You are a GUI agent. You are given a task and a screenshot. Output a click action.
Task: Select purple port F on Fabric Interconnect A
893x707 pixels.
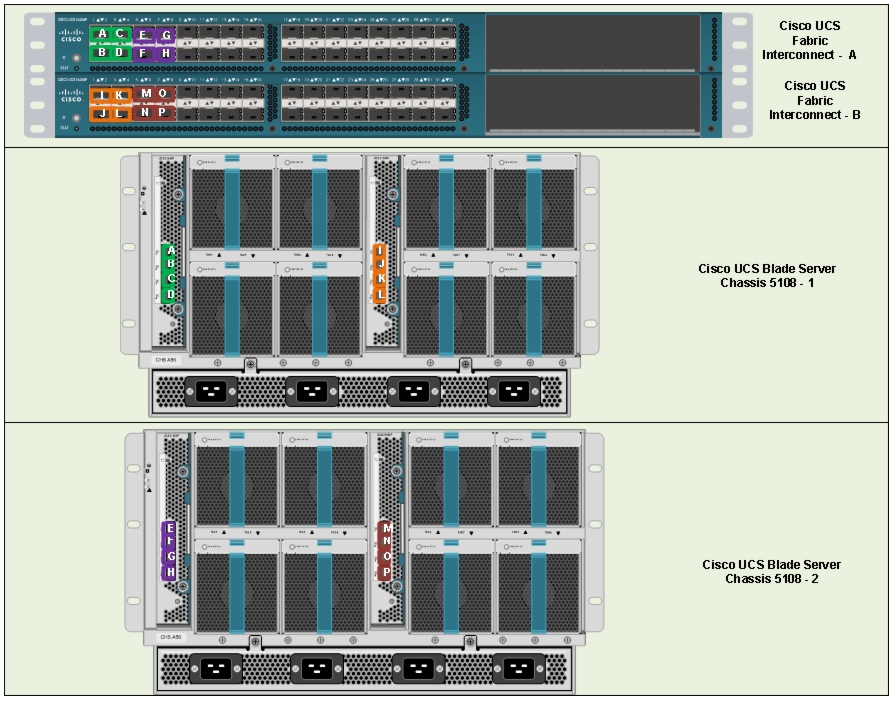pos(143,53)
